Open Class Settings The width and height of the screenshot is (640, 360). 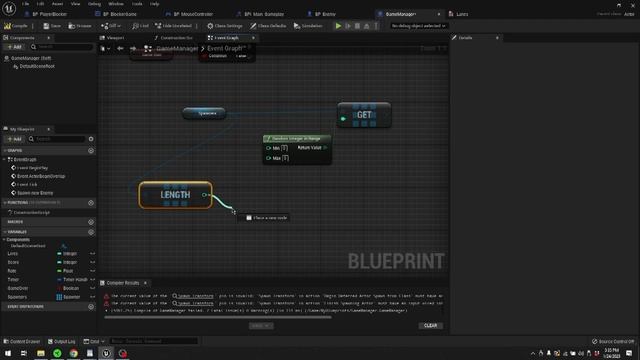pyautogui.click(x=224, y=26)
